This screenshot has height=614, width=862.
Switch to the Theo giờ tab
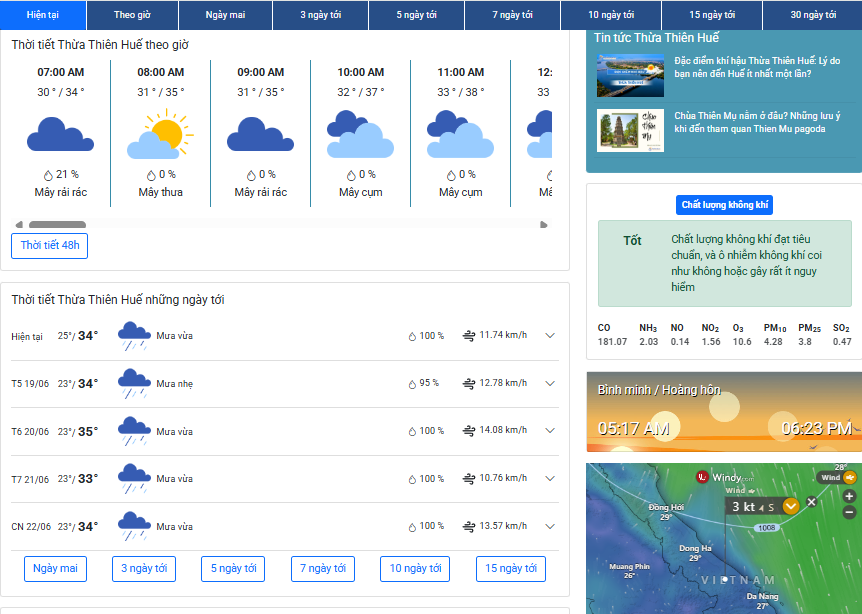point(132,15)
